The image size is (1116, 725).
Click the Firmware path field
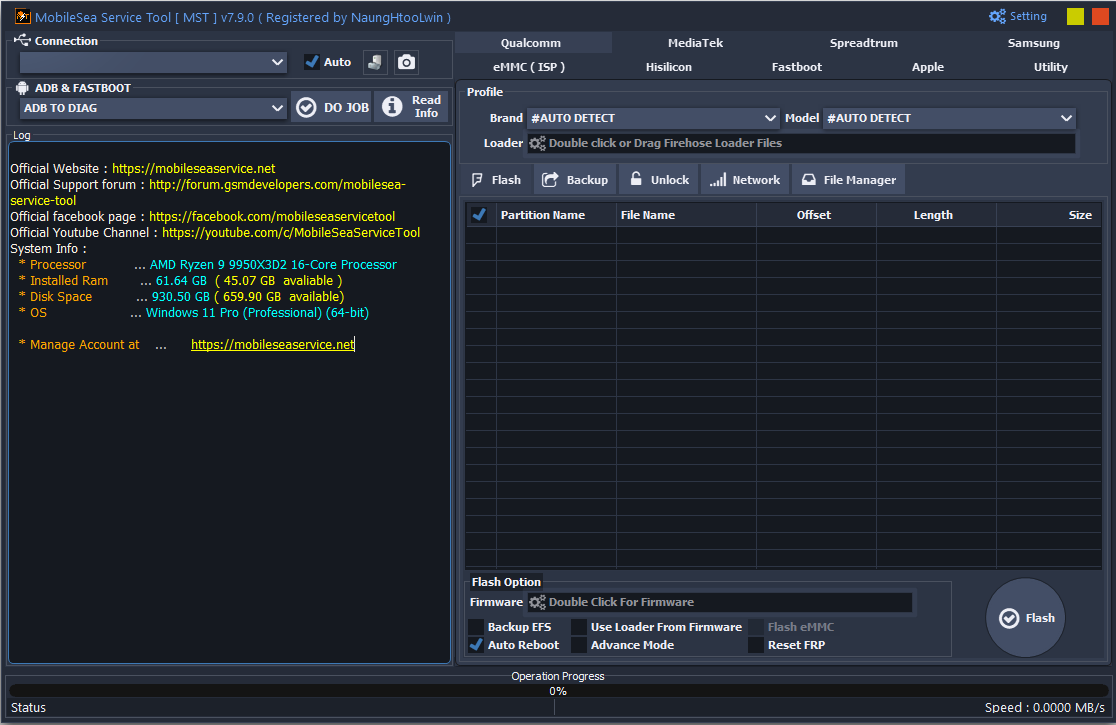pos(720,603)
